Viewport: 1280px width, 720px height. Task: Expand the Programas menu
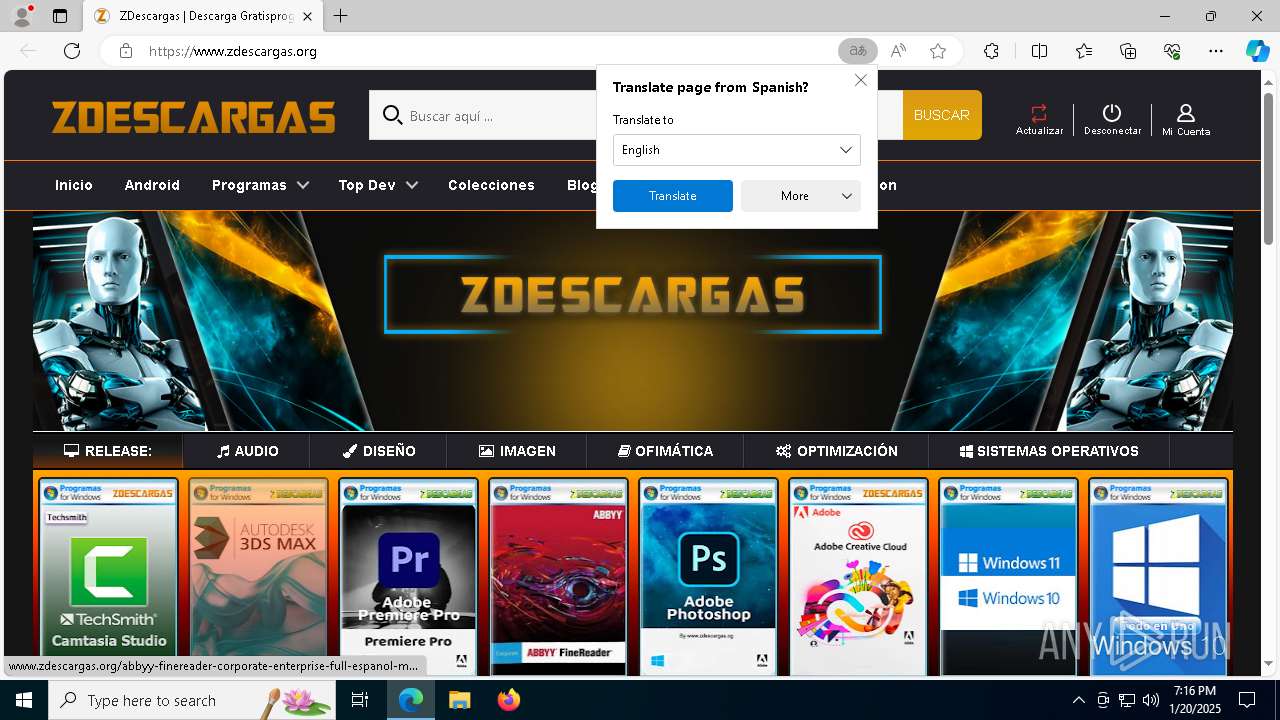click(260, 185)
